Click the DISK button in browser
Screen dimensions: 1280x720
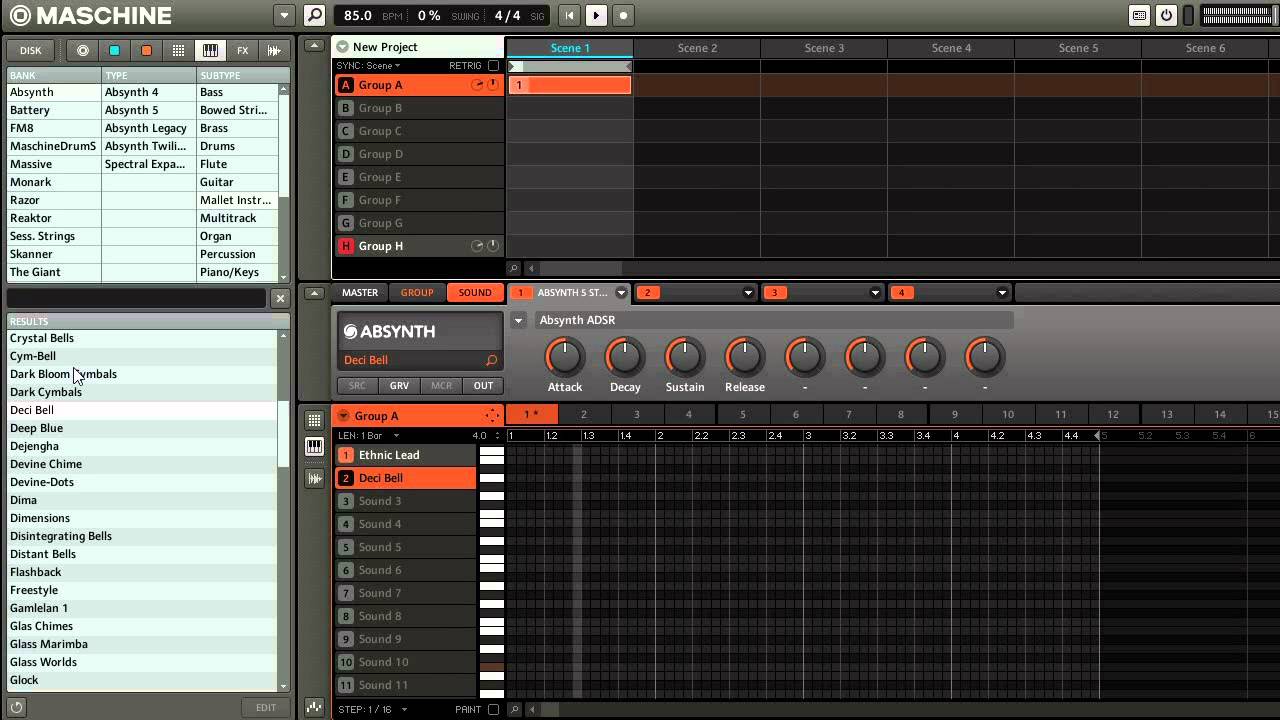click(31, 50)
